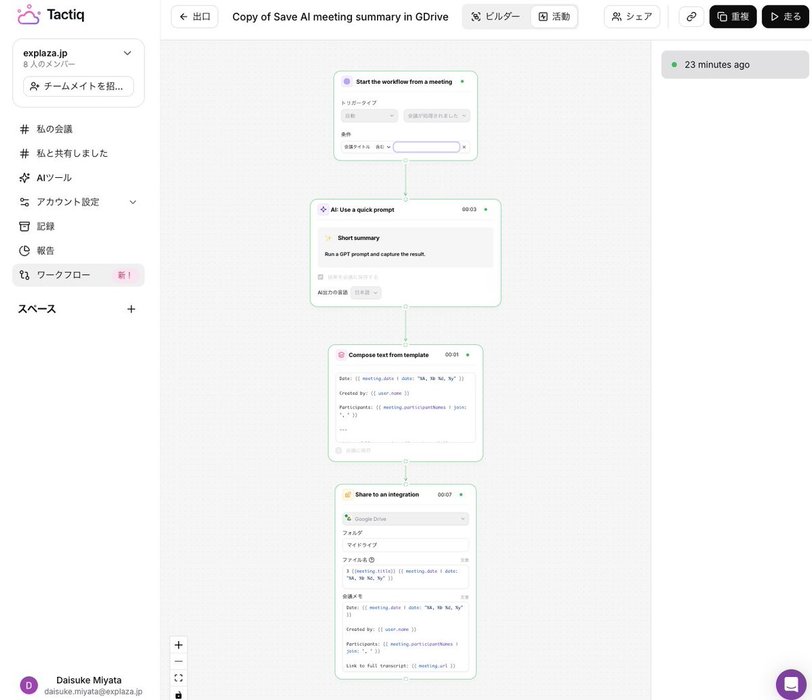This screenshot has height=700, width=812.
Task: Select the Short summary prompt card
Action: (x=405, y=246)
